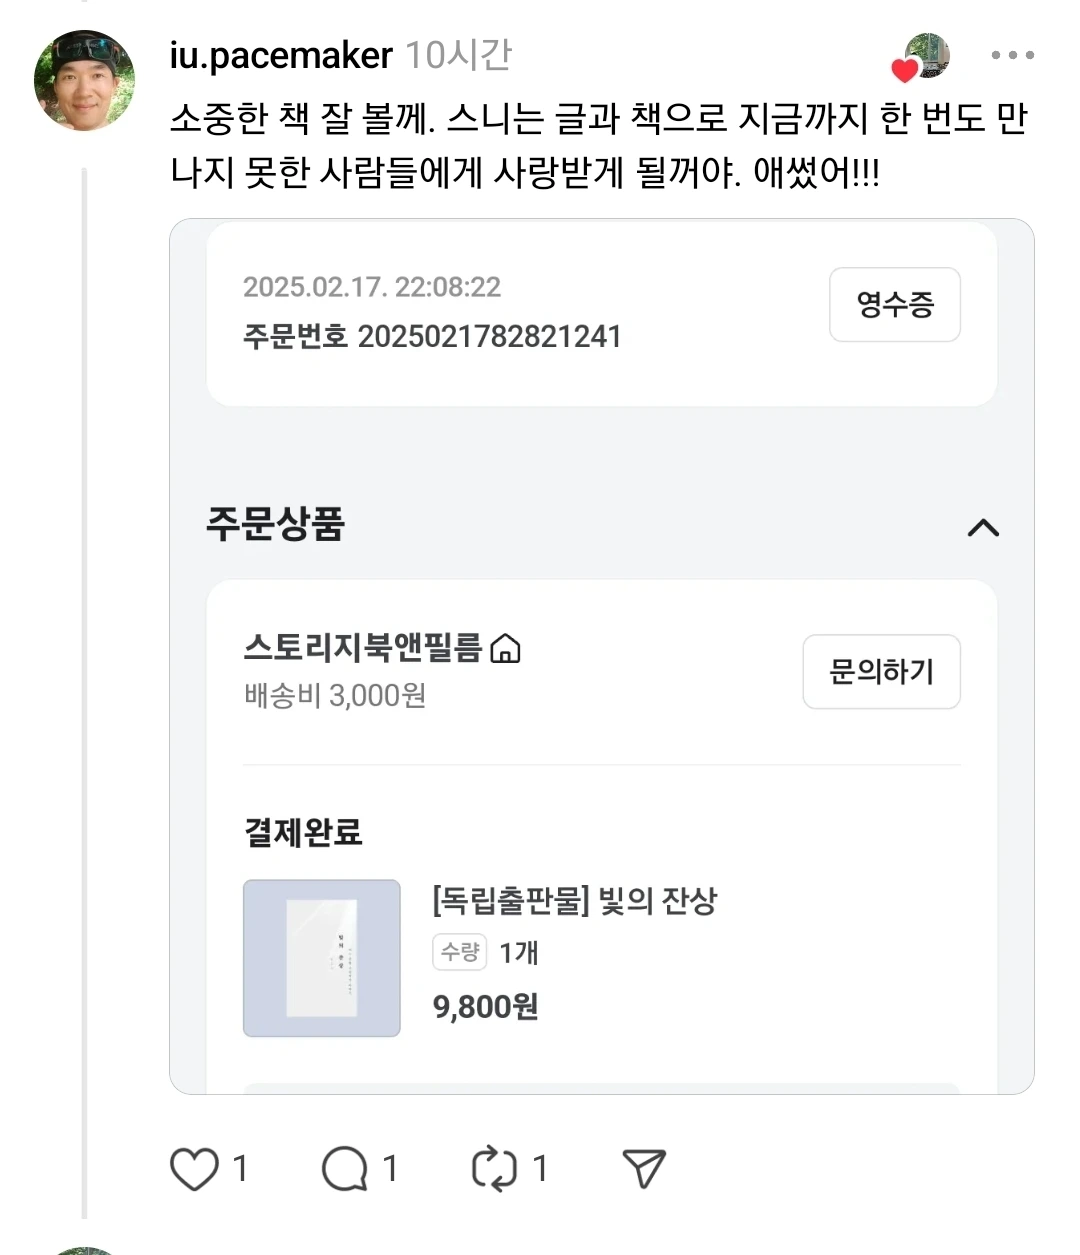Like the post with the heart icon
1080x1255 pixels.
point(194,1169)
